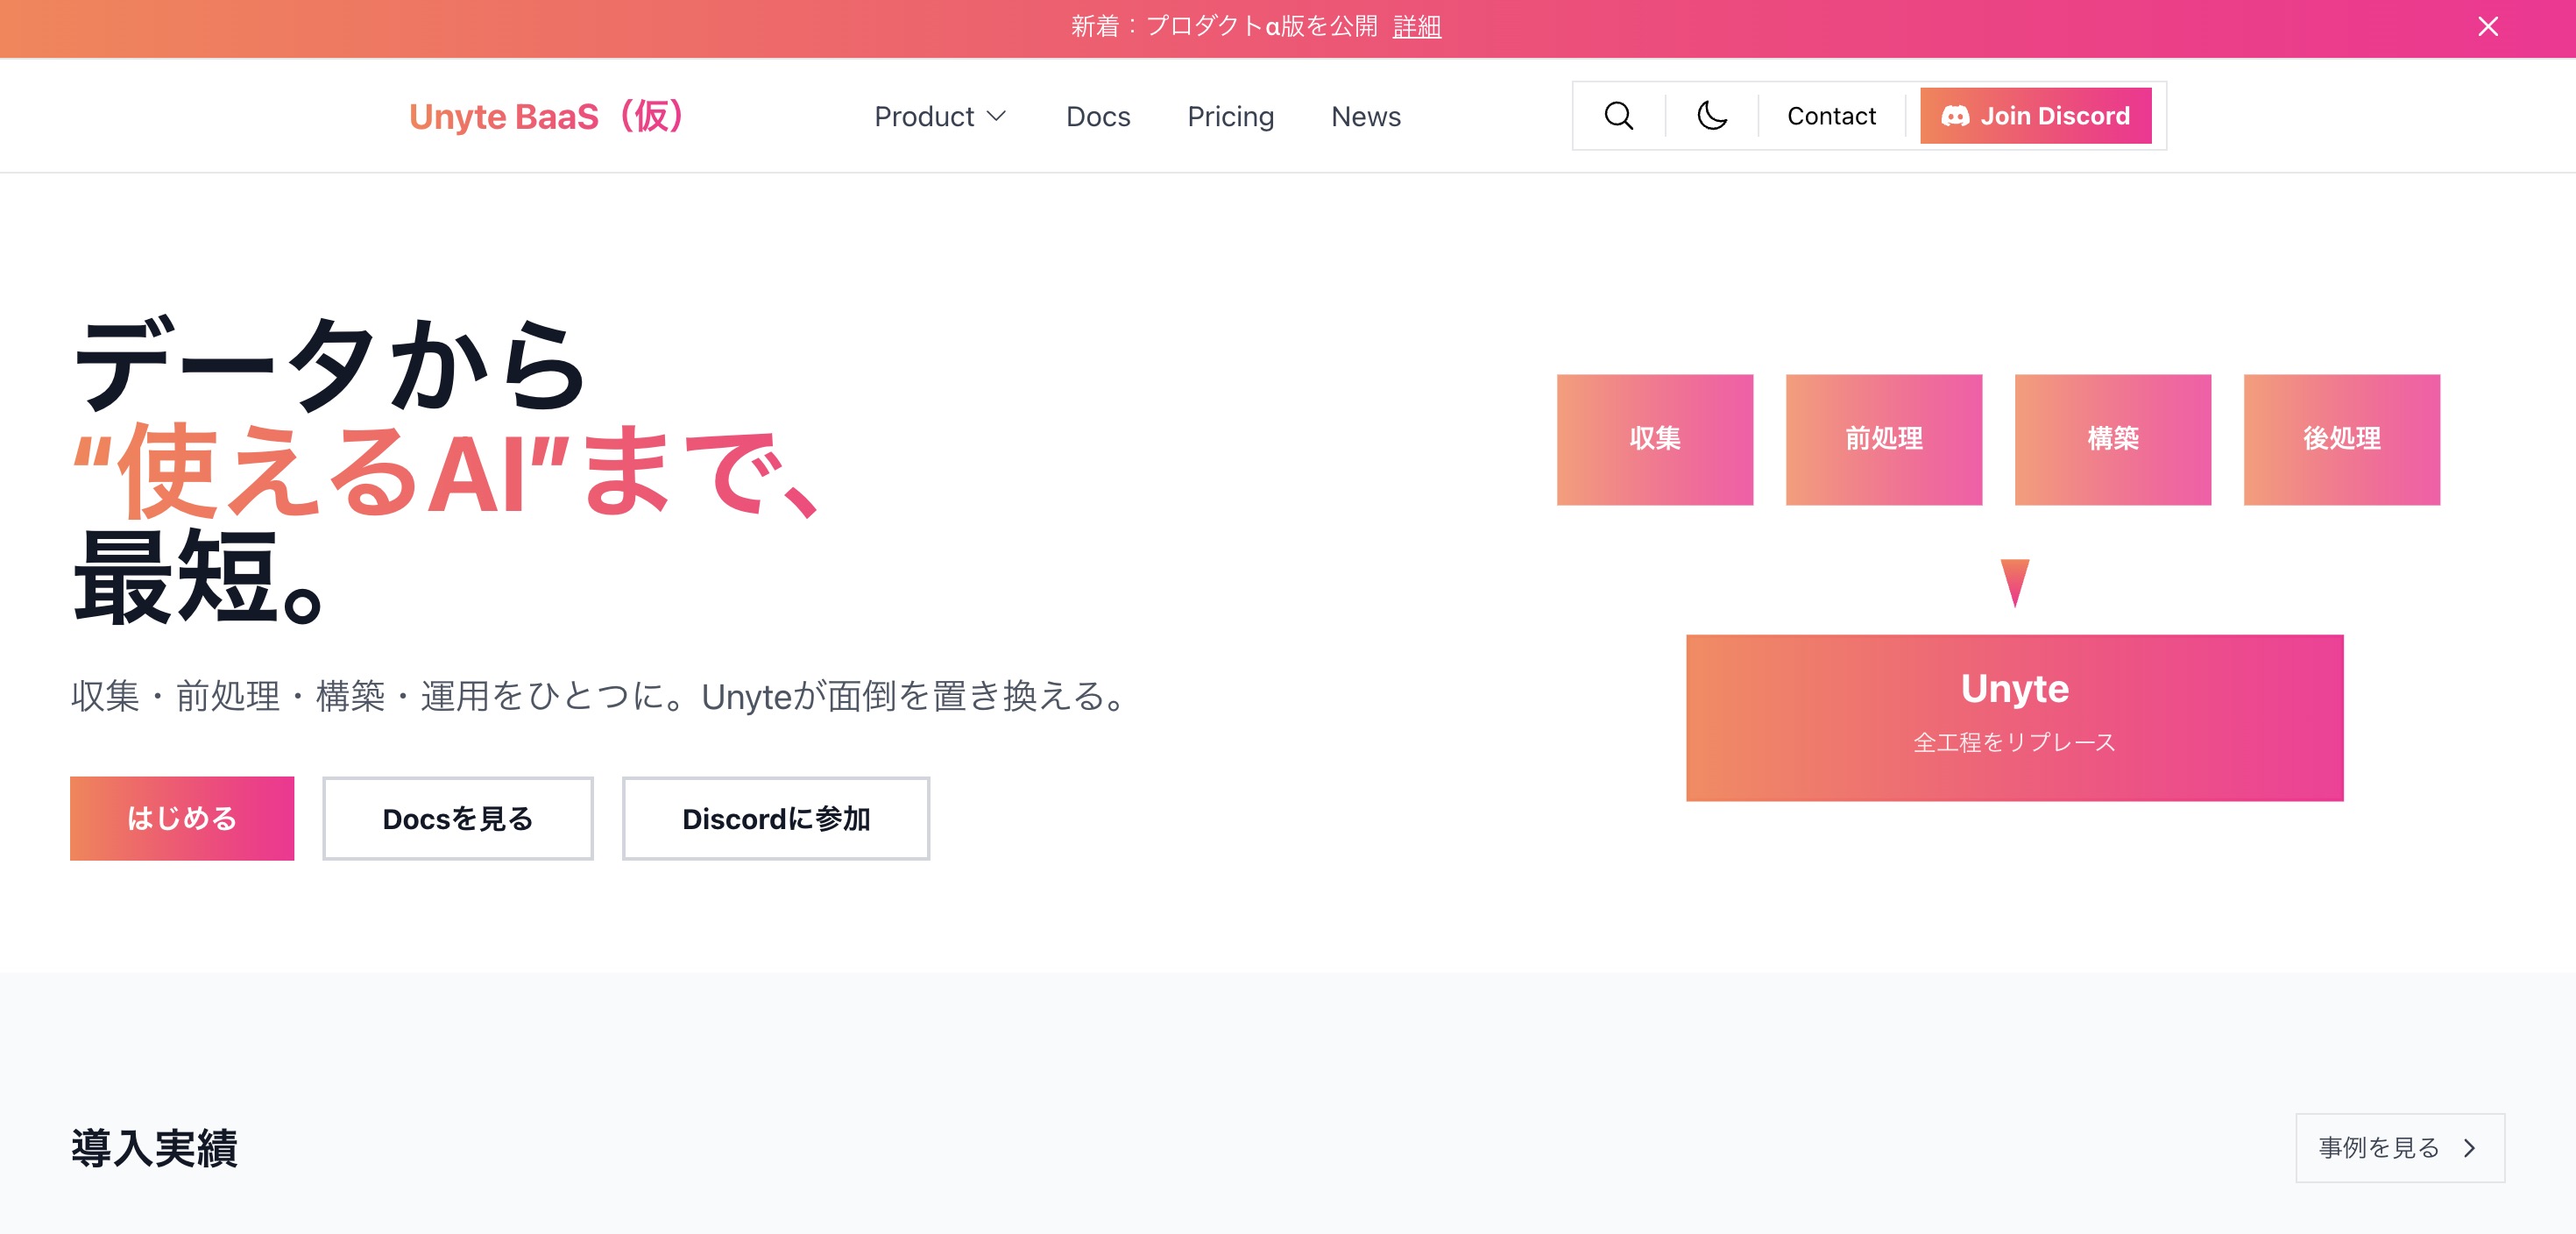Click the Unyte BaaS（仮）logo
2576x1234 pixels.
click(547, 115)
